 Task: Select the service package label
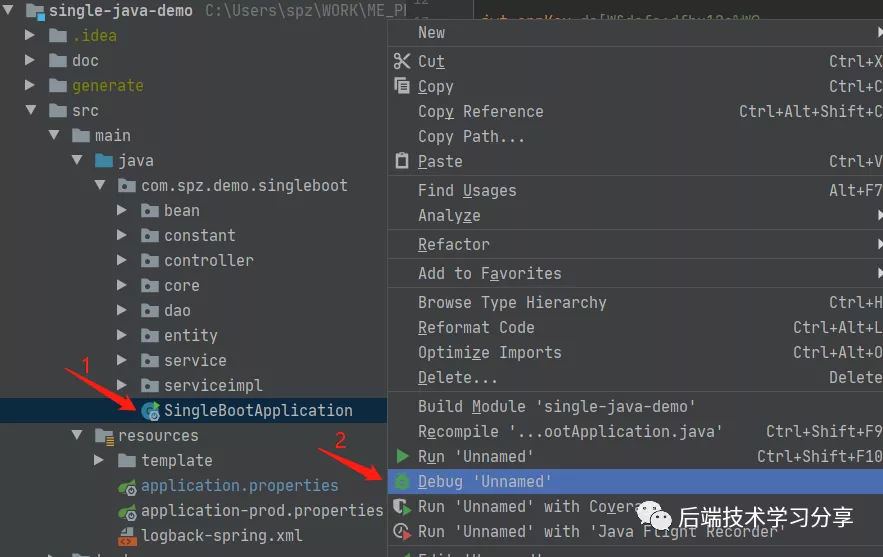pos(195,360)
